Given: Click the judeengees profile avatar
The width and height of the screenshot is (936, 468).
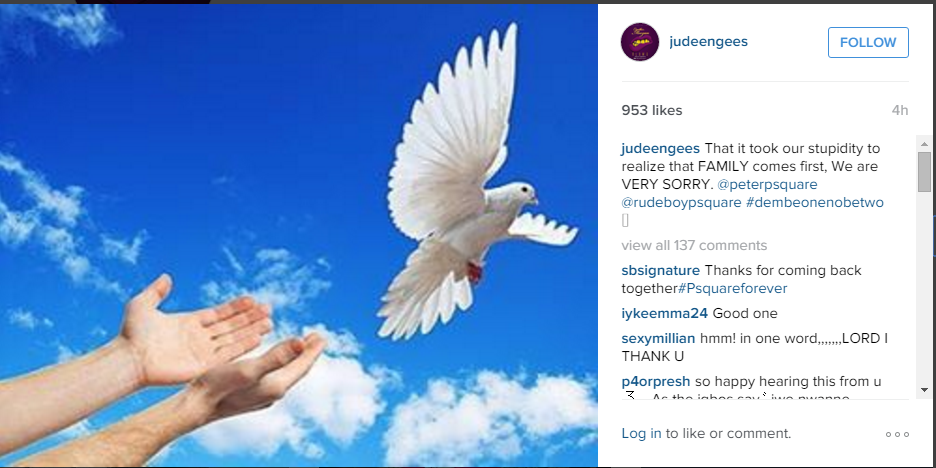Looking at the screenshot, I should [x=640, y=42].
